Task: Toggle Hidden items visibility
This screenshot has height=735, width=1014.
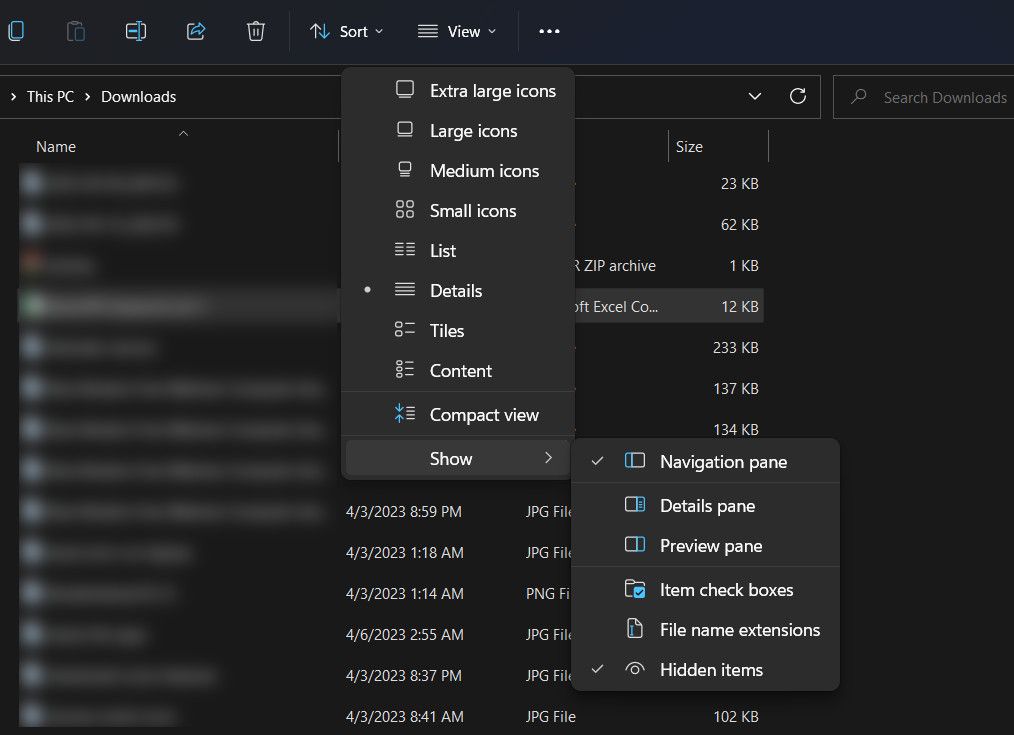Action: 706,670
